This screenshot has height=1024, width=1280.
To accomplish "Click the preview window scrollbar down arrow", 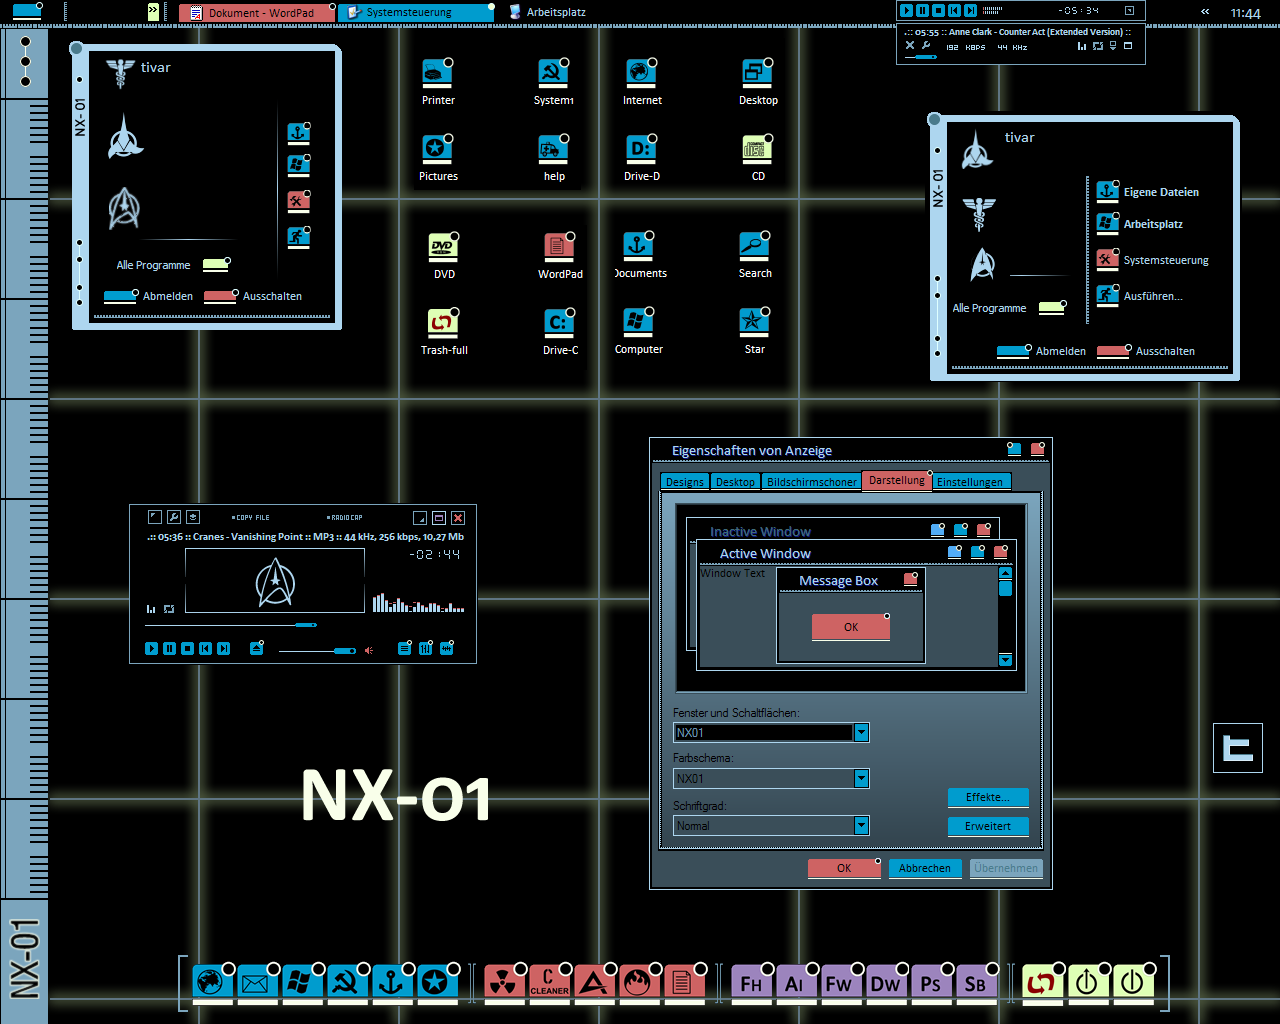I will coord(1005,660).
